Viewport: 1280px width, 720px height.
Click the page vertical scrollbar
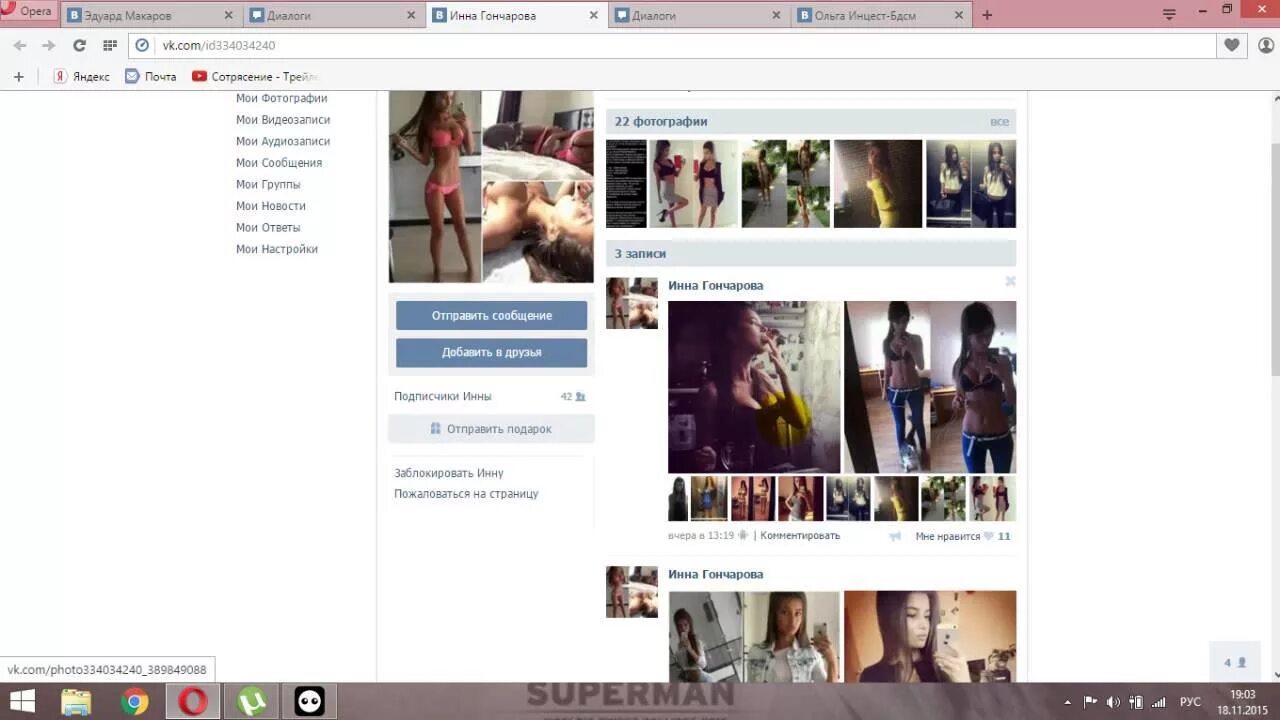point(1274,260)
